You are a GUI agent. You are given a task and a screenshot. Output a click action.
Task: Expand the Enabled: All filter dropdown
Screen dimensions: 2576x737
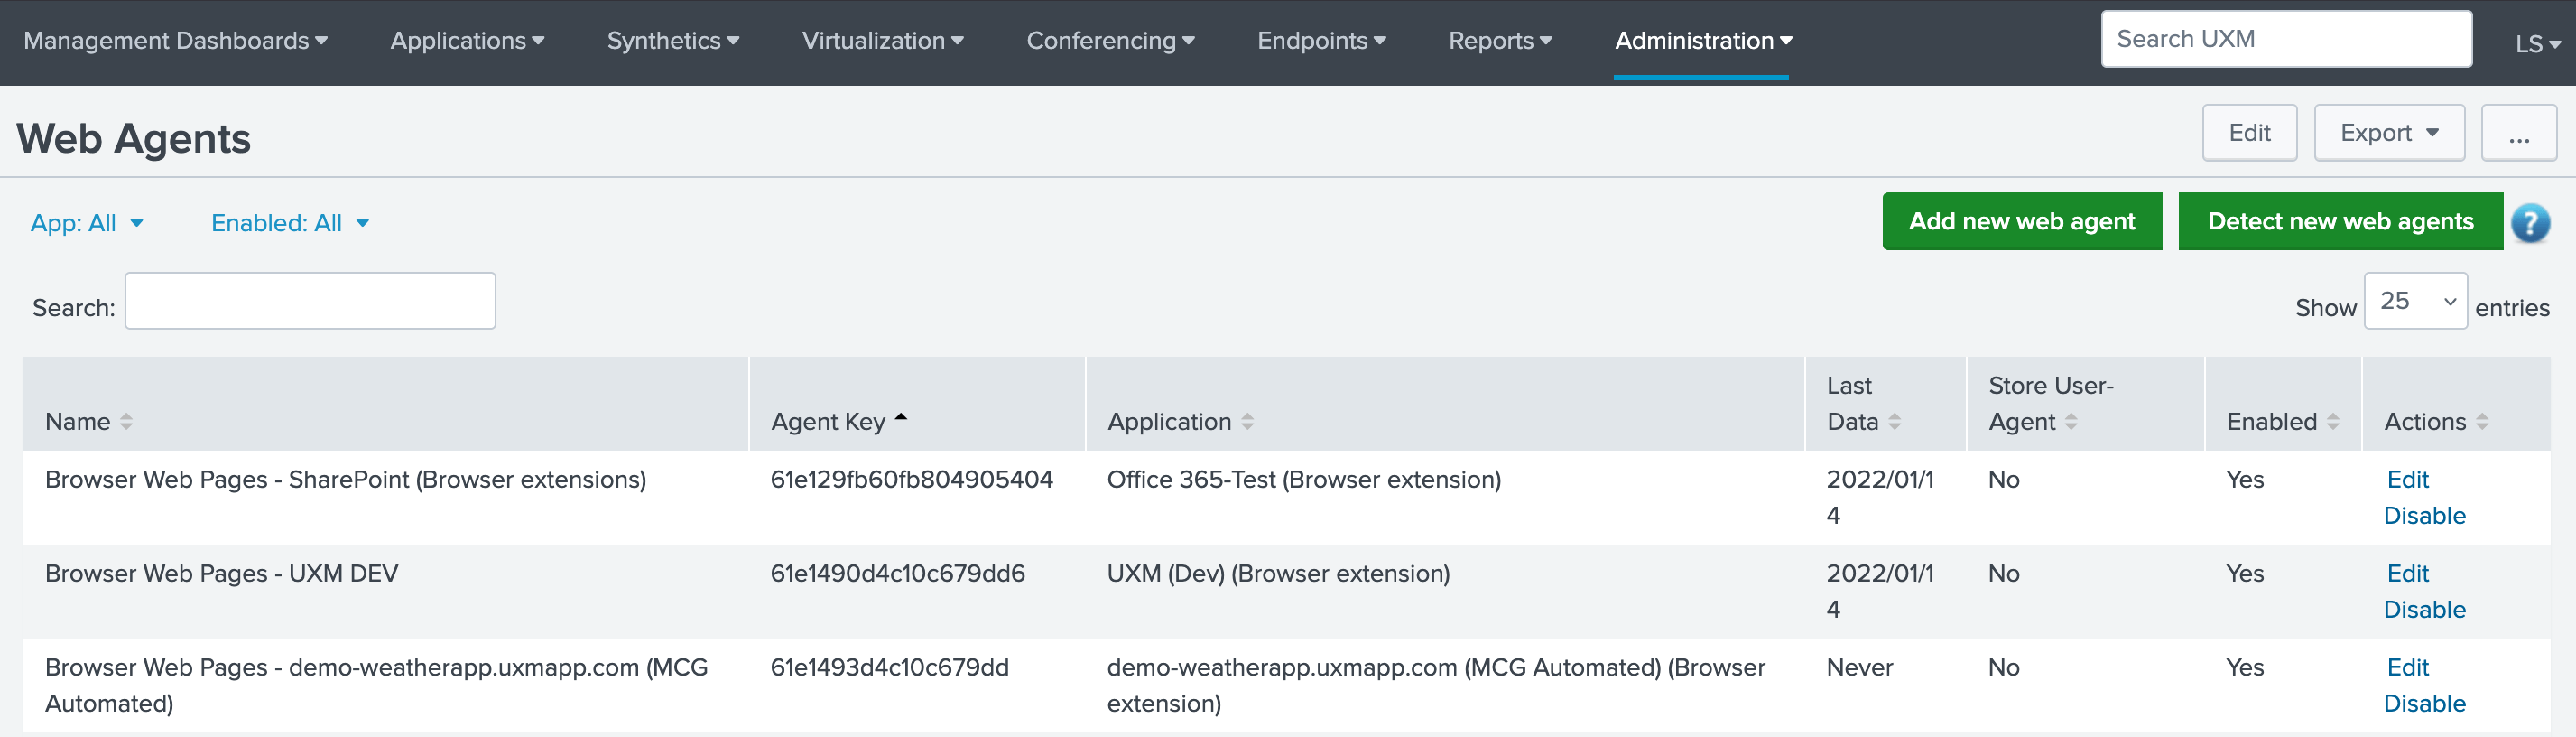click(x=290, y=223)
